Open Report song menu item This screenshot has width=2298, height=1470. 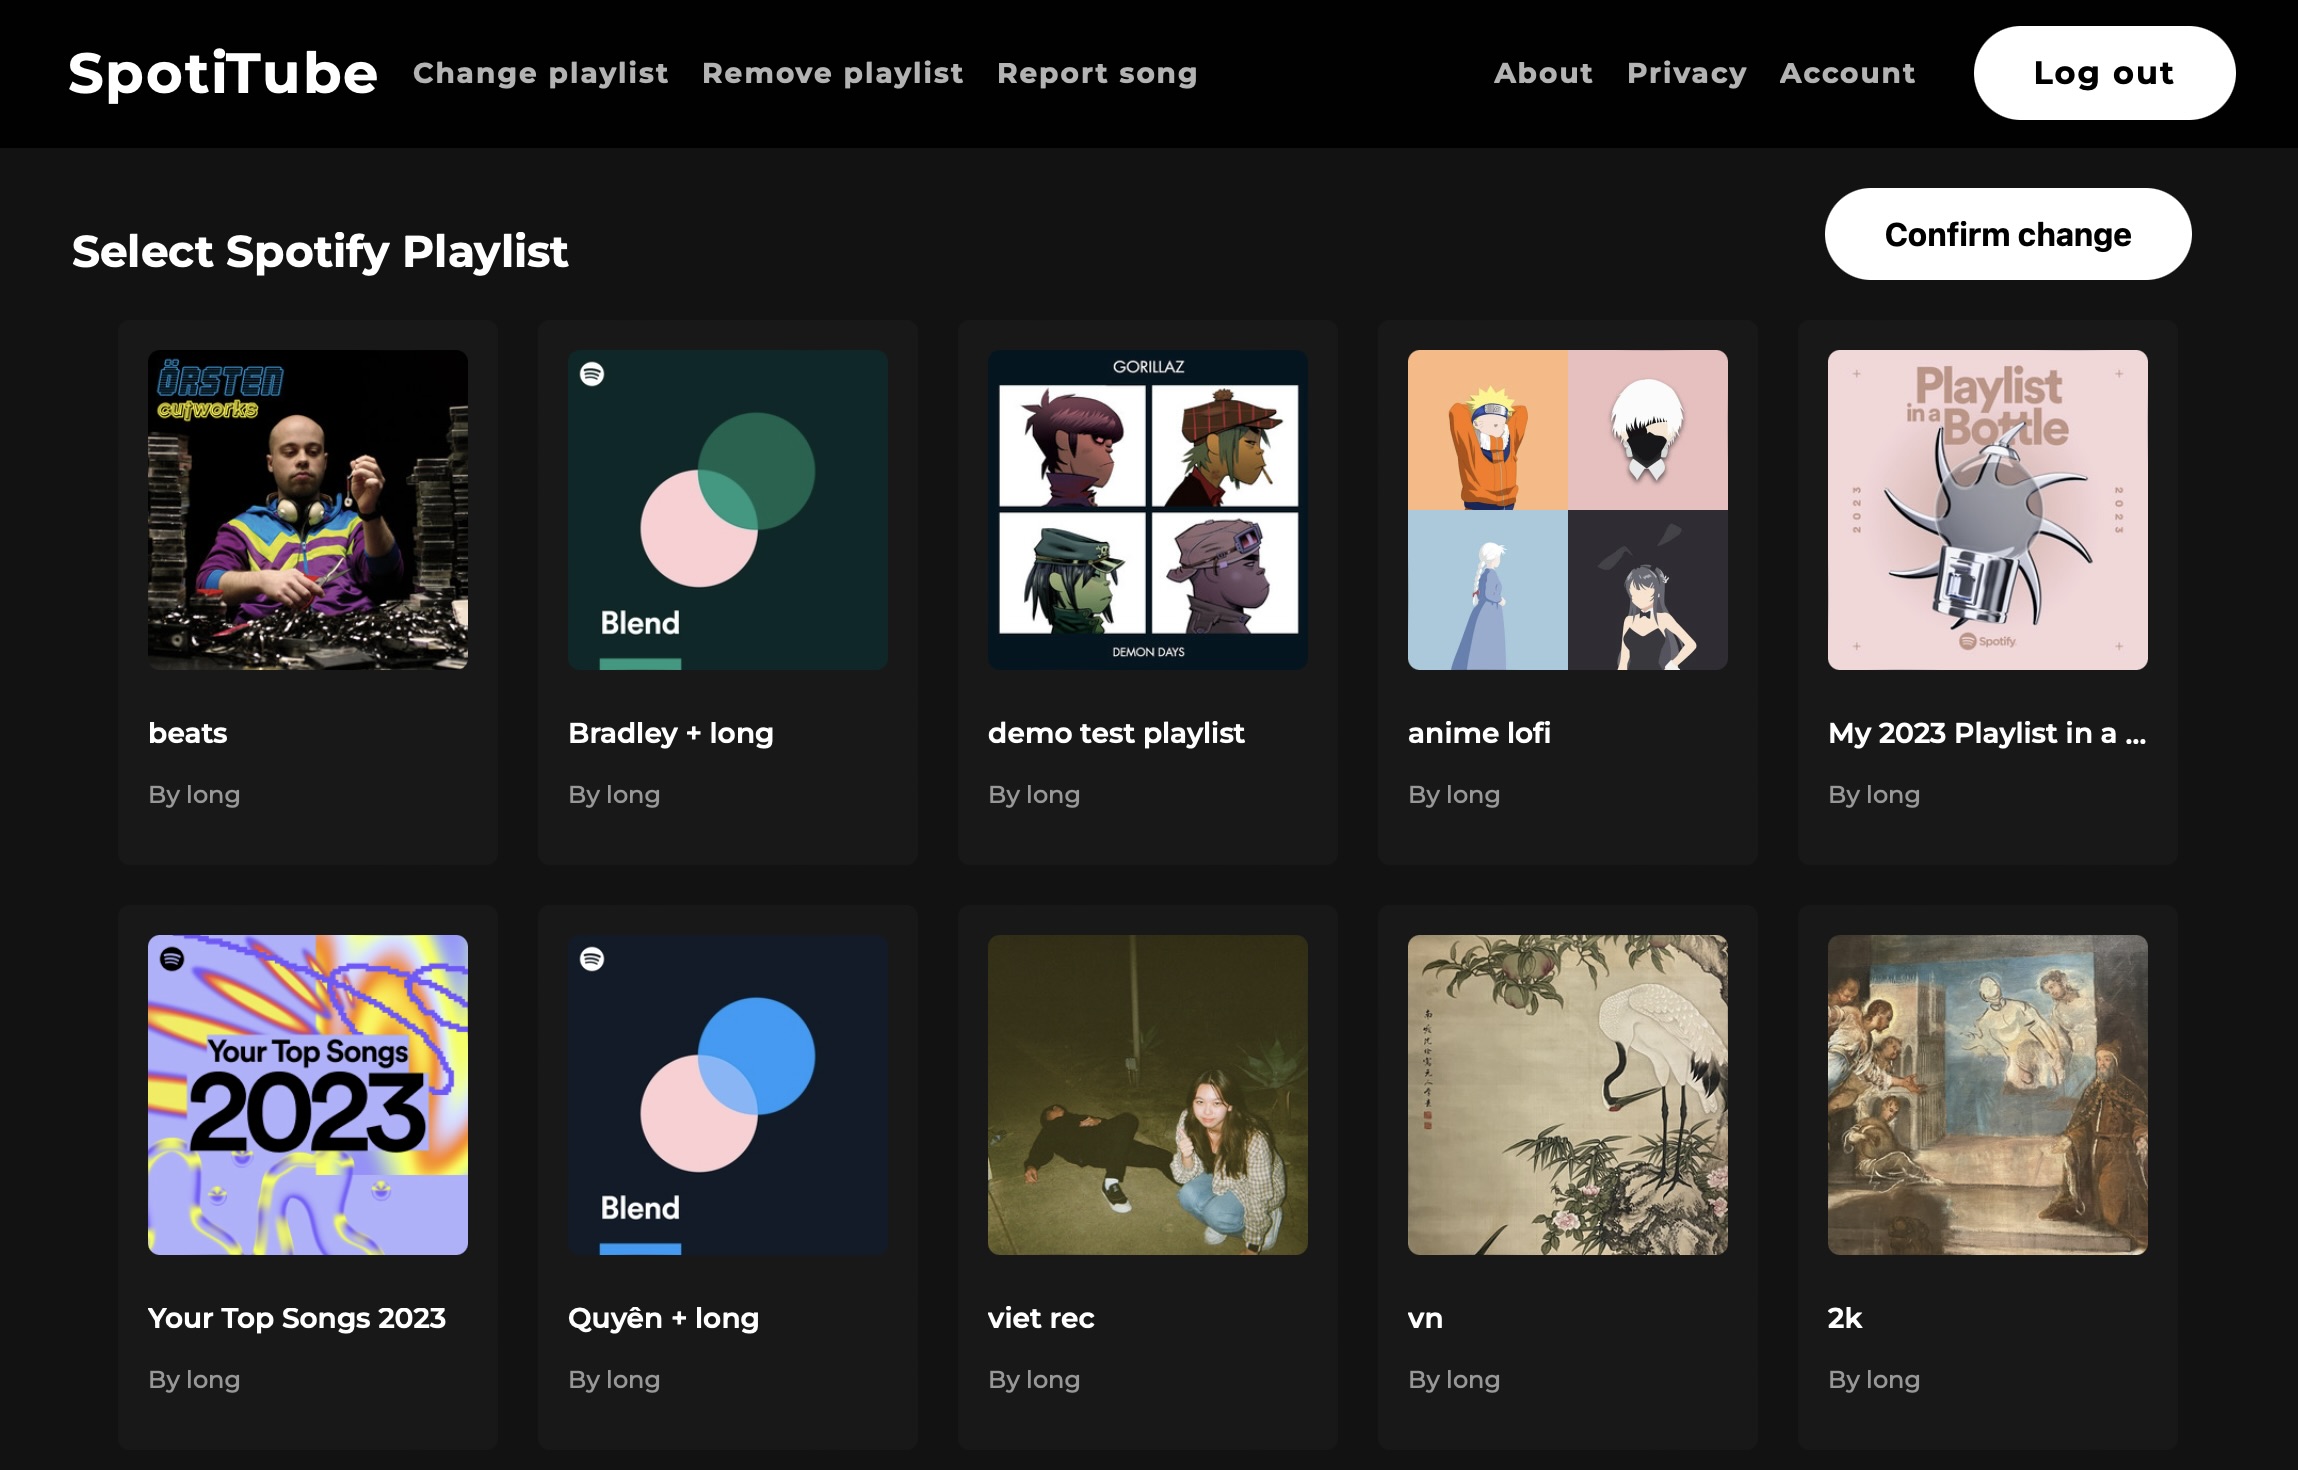point(1097,73)
